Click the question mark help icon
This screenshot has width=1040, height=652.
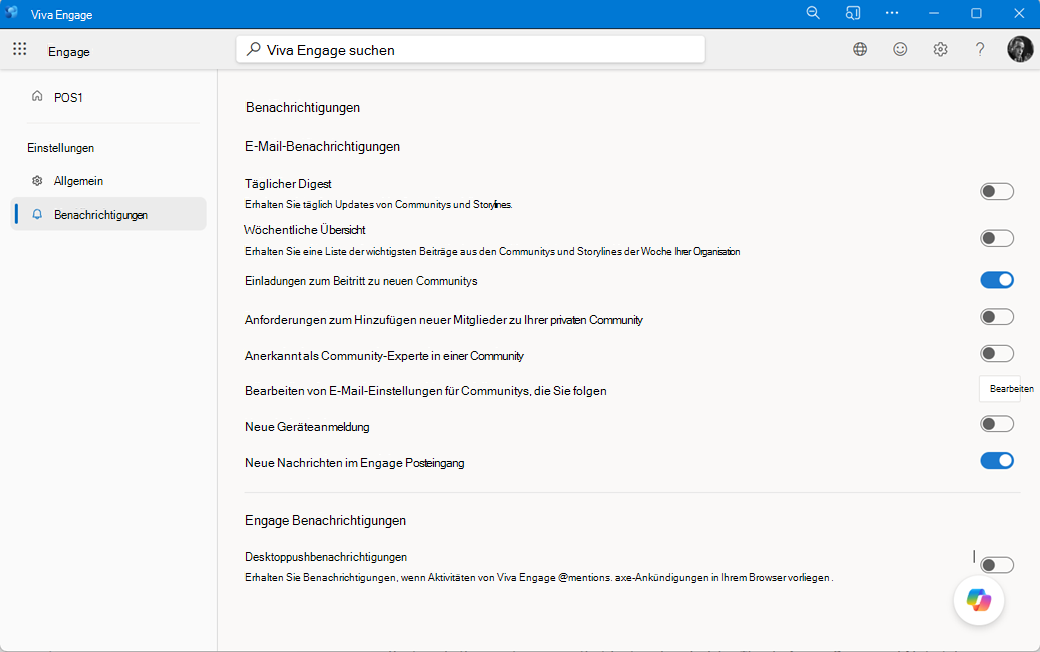(x=980, y=49)
